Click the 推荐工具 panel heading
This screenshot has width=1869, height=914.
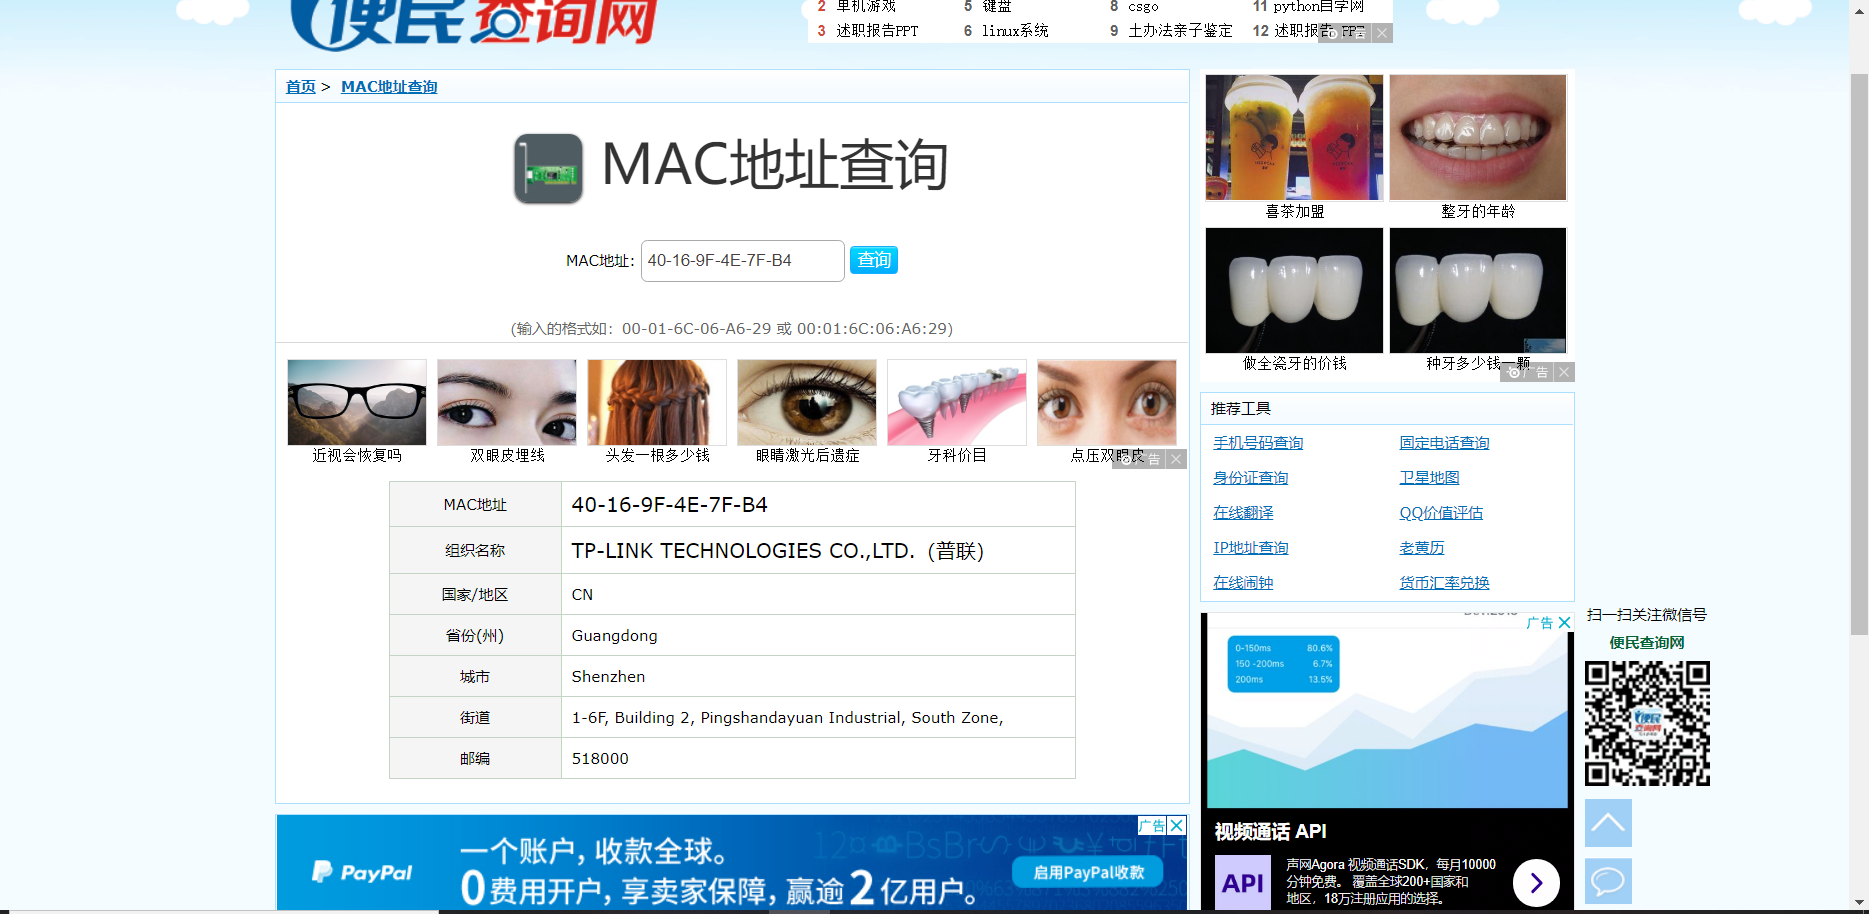(1241, 409)
